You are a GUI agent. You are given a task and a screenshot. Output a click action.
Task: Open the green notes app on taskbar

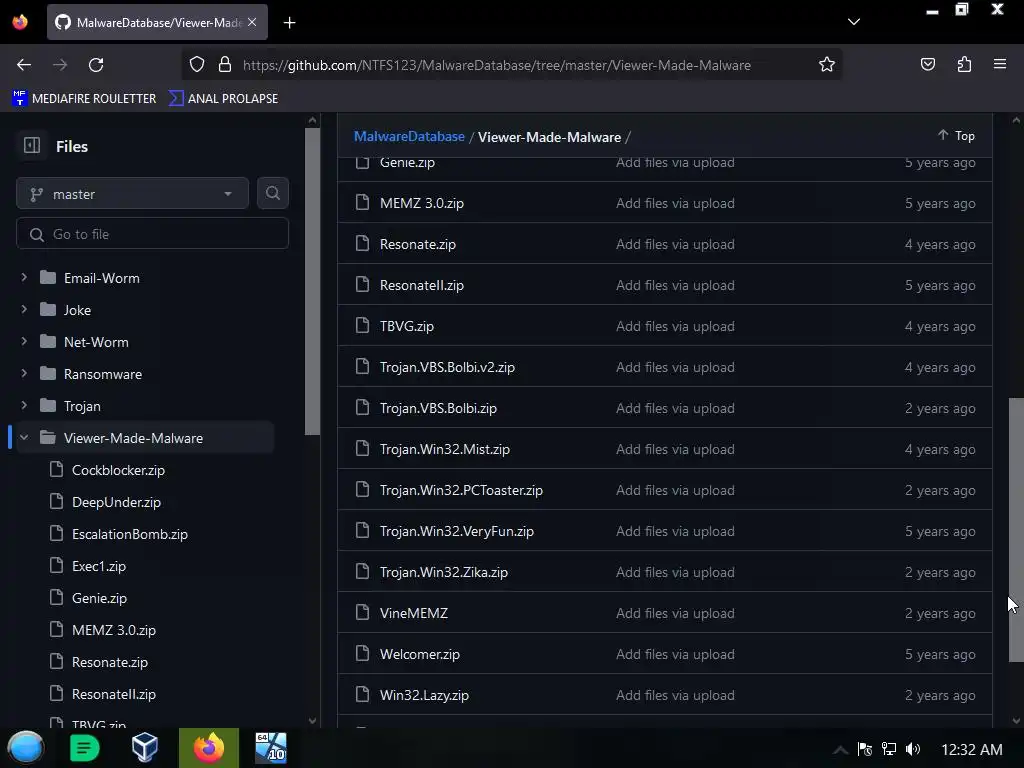84,748
